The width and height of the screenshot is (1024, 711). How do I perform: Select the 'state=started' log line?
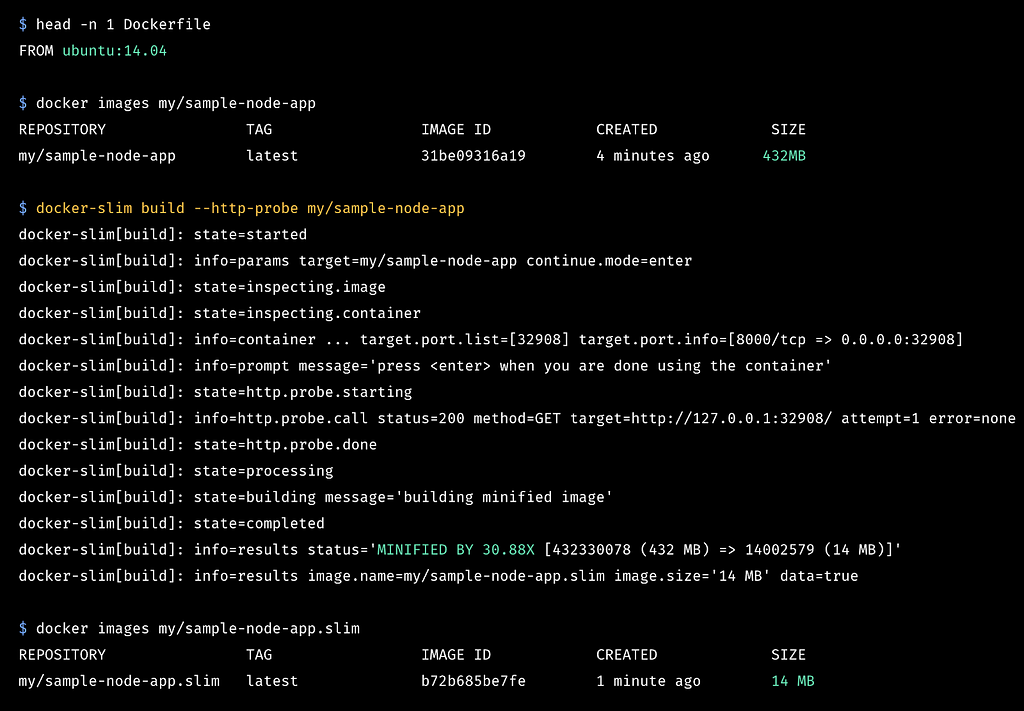(x=250, y=234)
